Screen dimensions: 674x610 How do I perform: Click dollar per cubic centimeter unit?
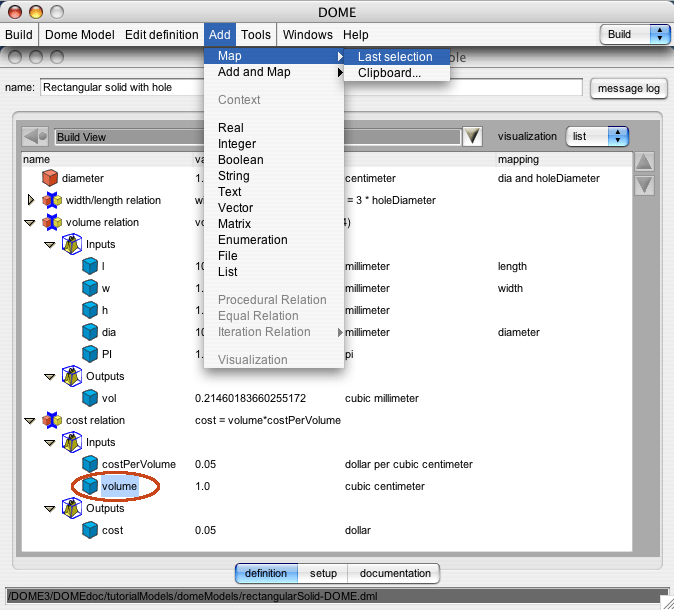pyautogui.click(x=408, y=464)
